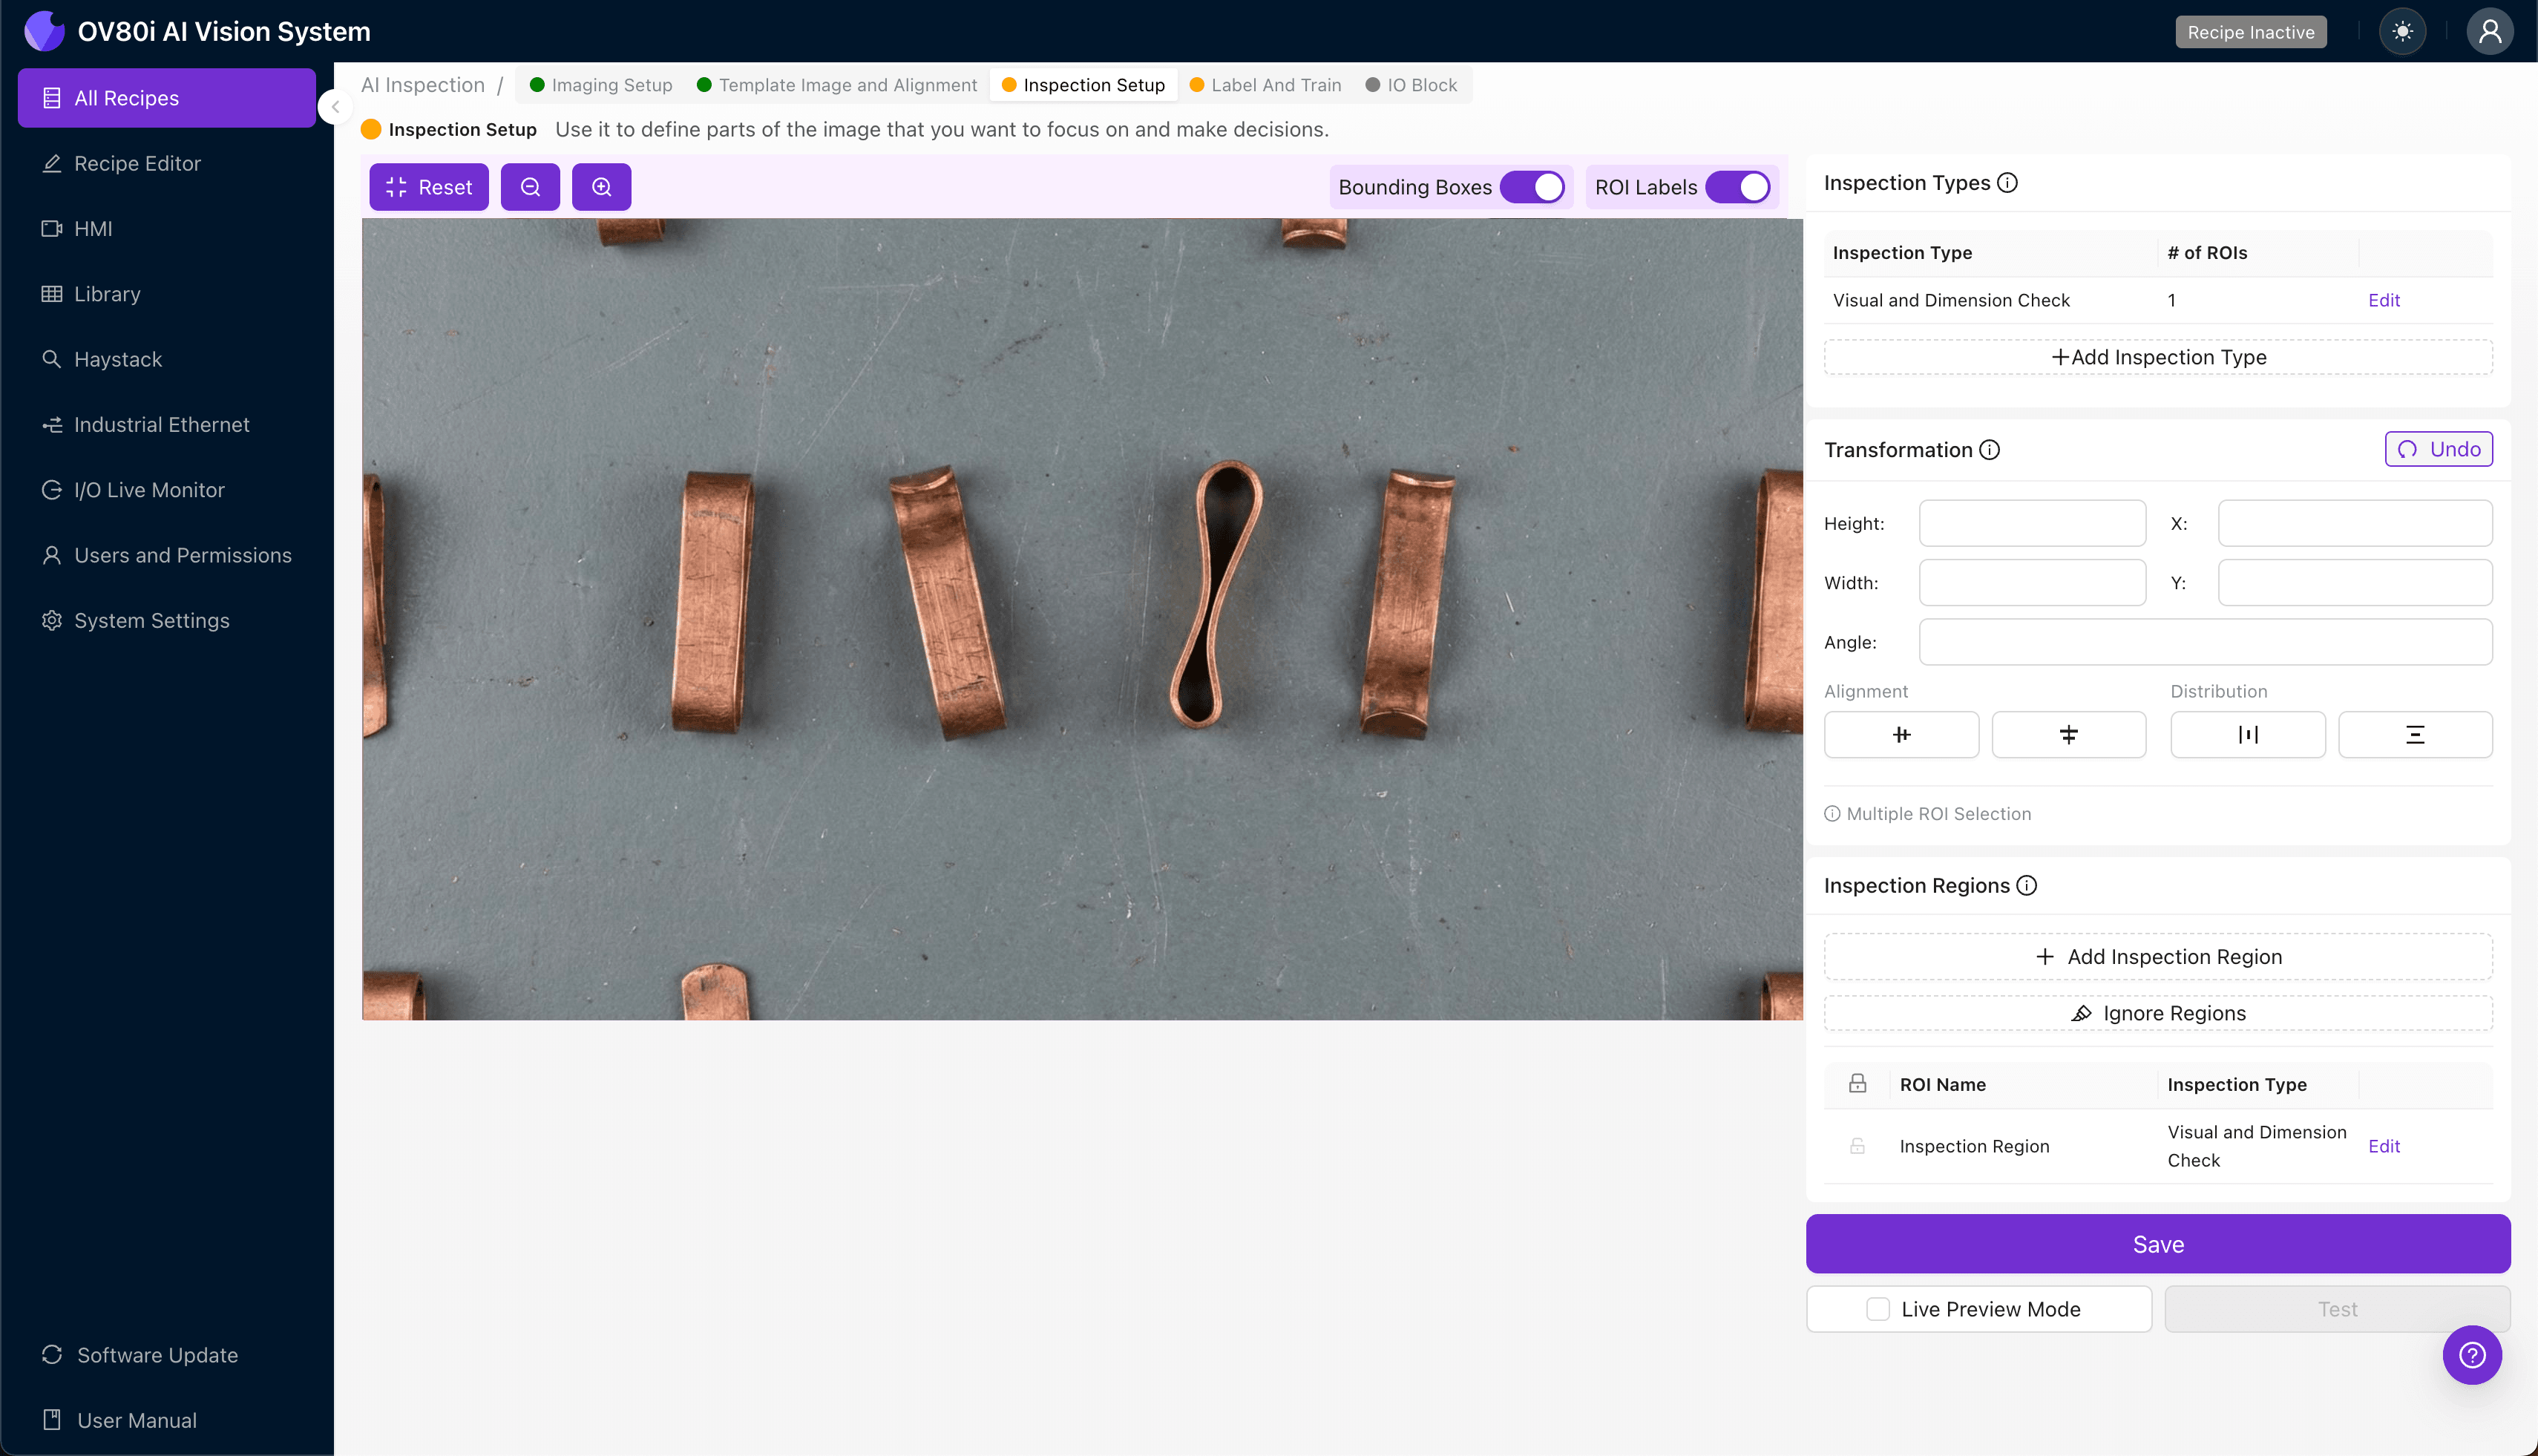The image size is (2538, 1456).
Task: Turn off the Bounding Boxes switch
Action: [x=1532, y=187]
